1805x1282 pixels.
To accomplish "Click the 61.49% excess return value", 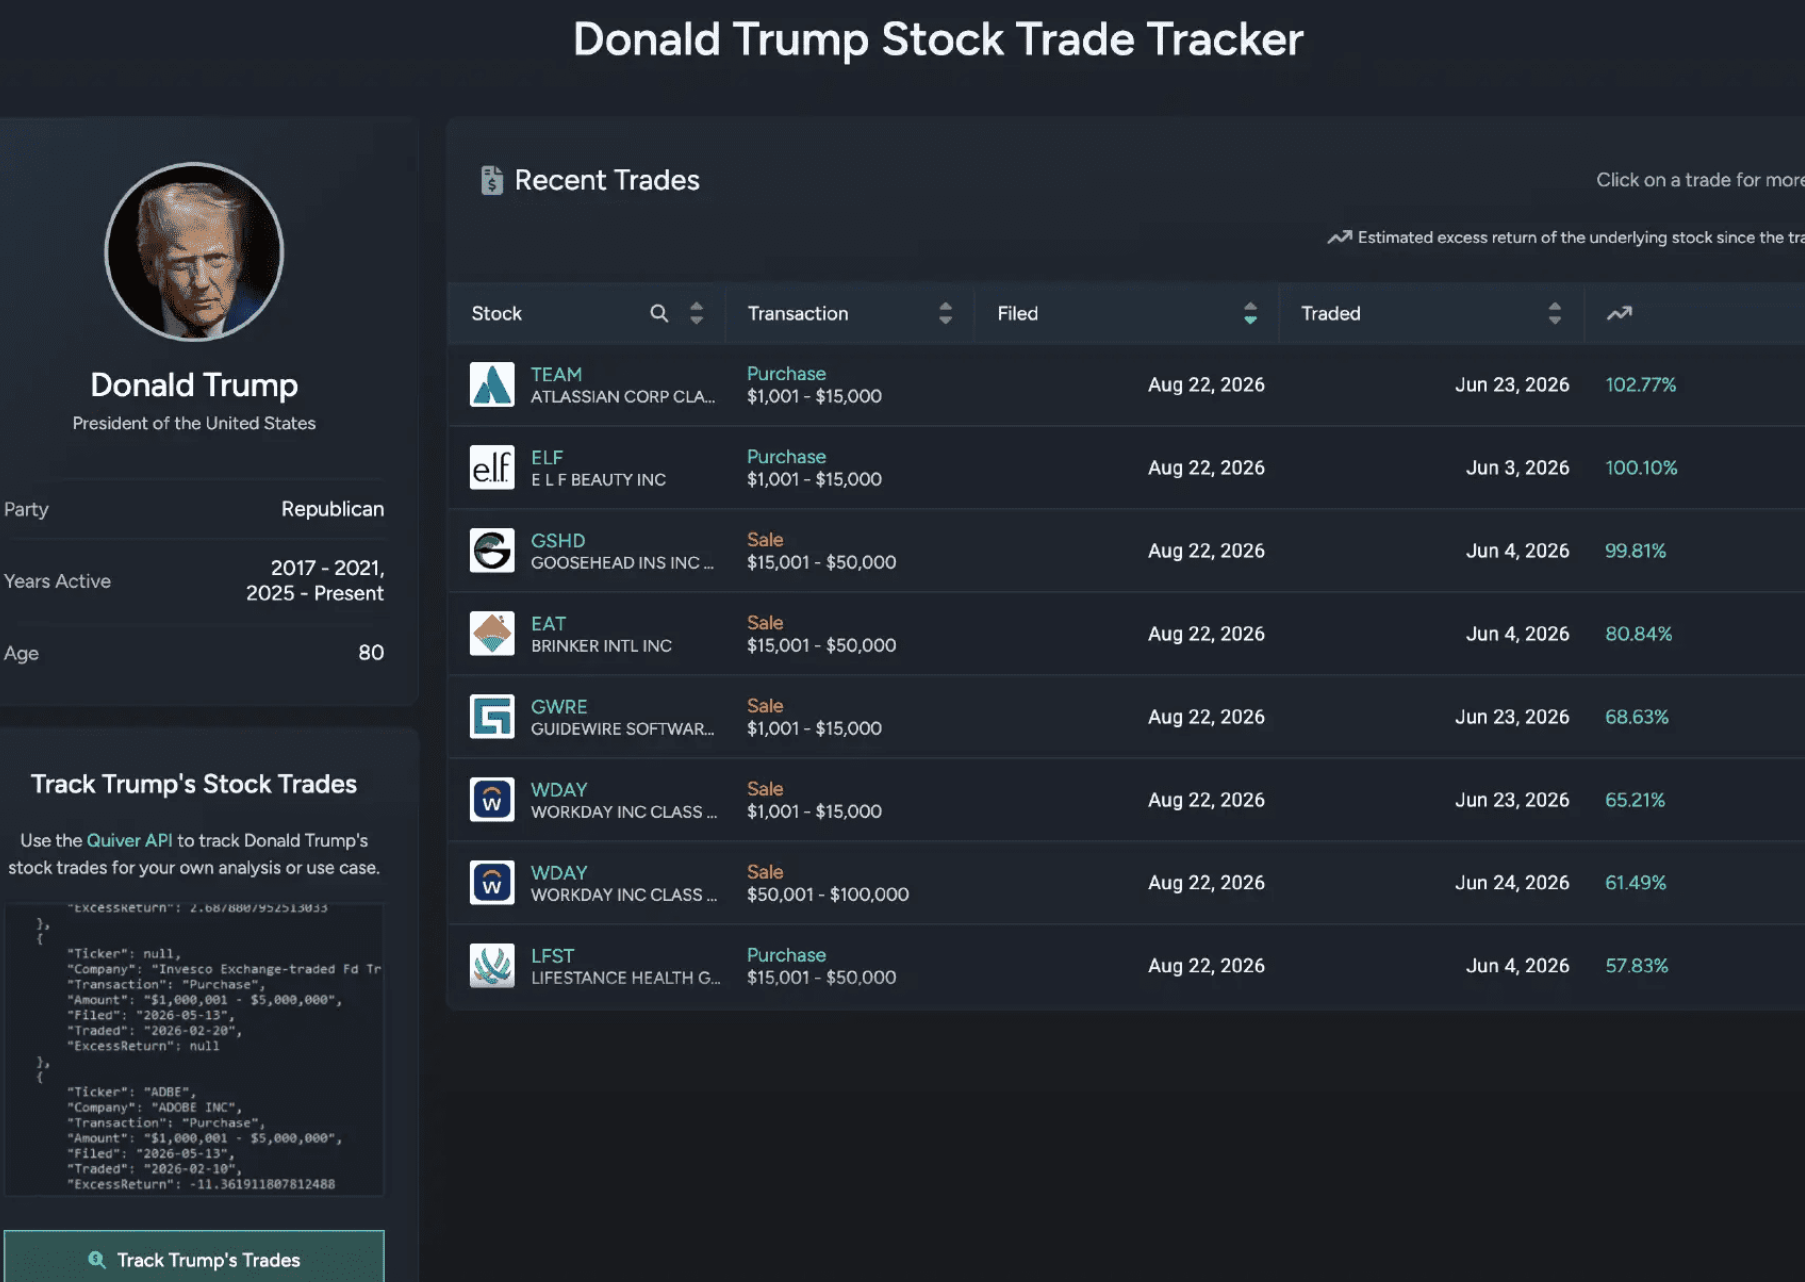I will click(1635, 883).
